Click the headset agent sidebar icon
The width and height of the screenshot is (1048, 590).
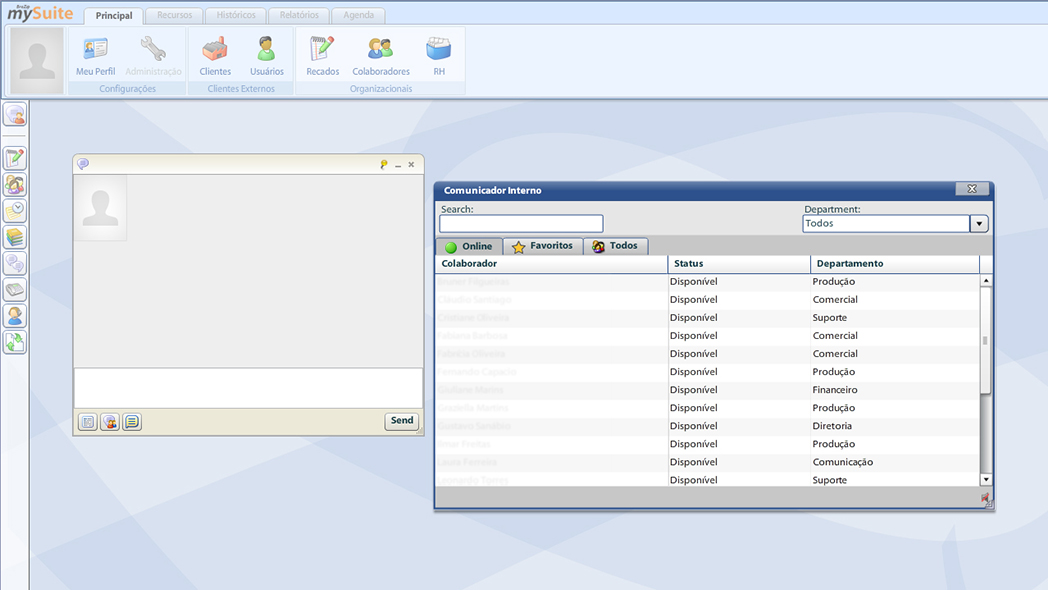[15, 315]
